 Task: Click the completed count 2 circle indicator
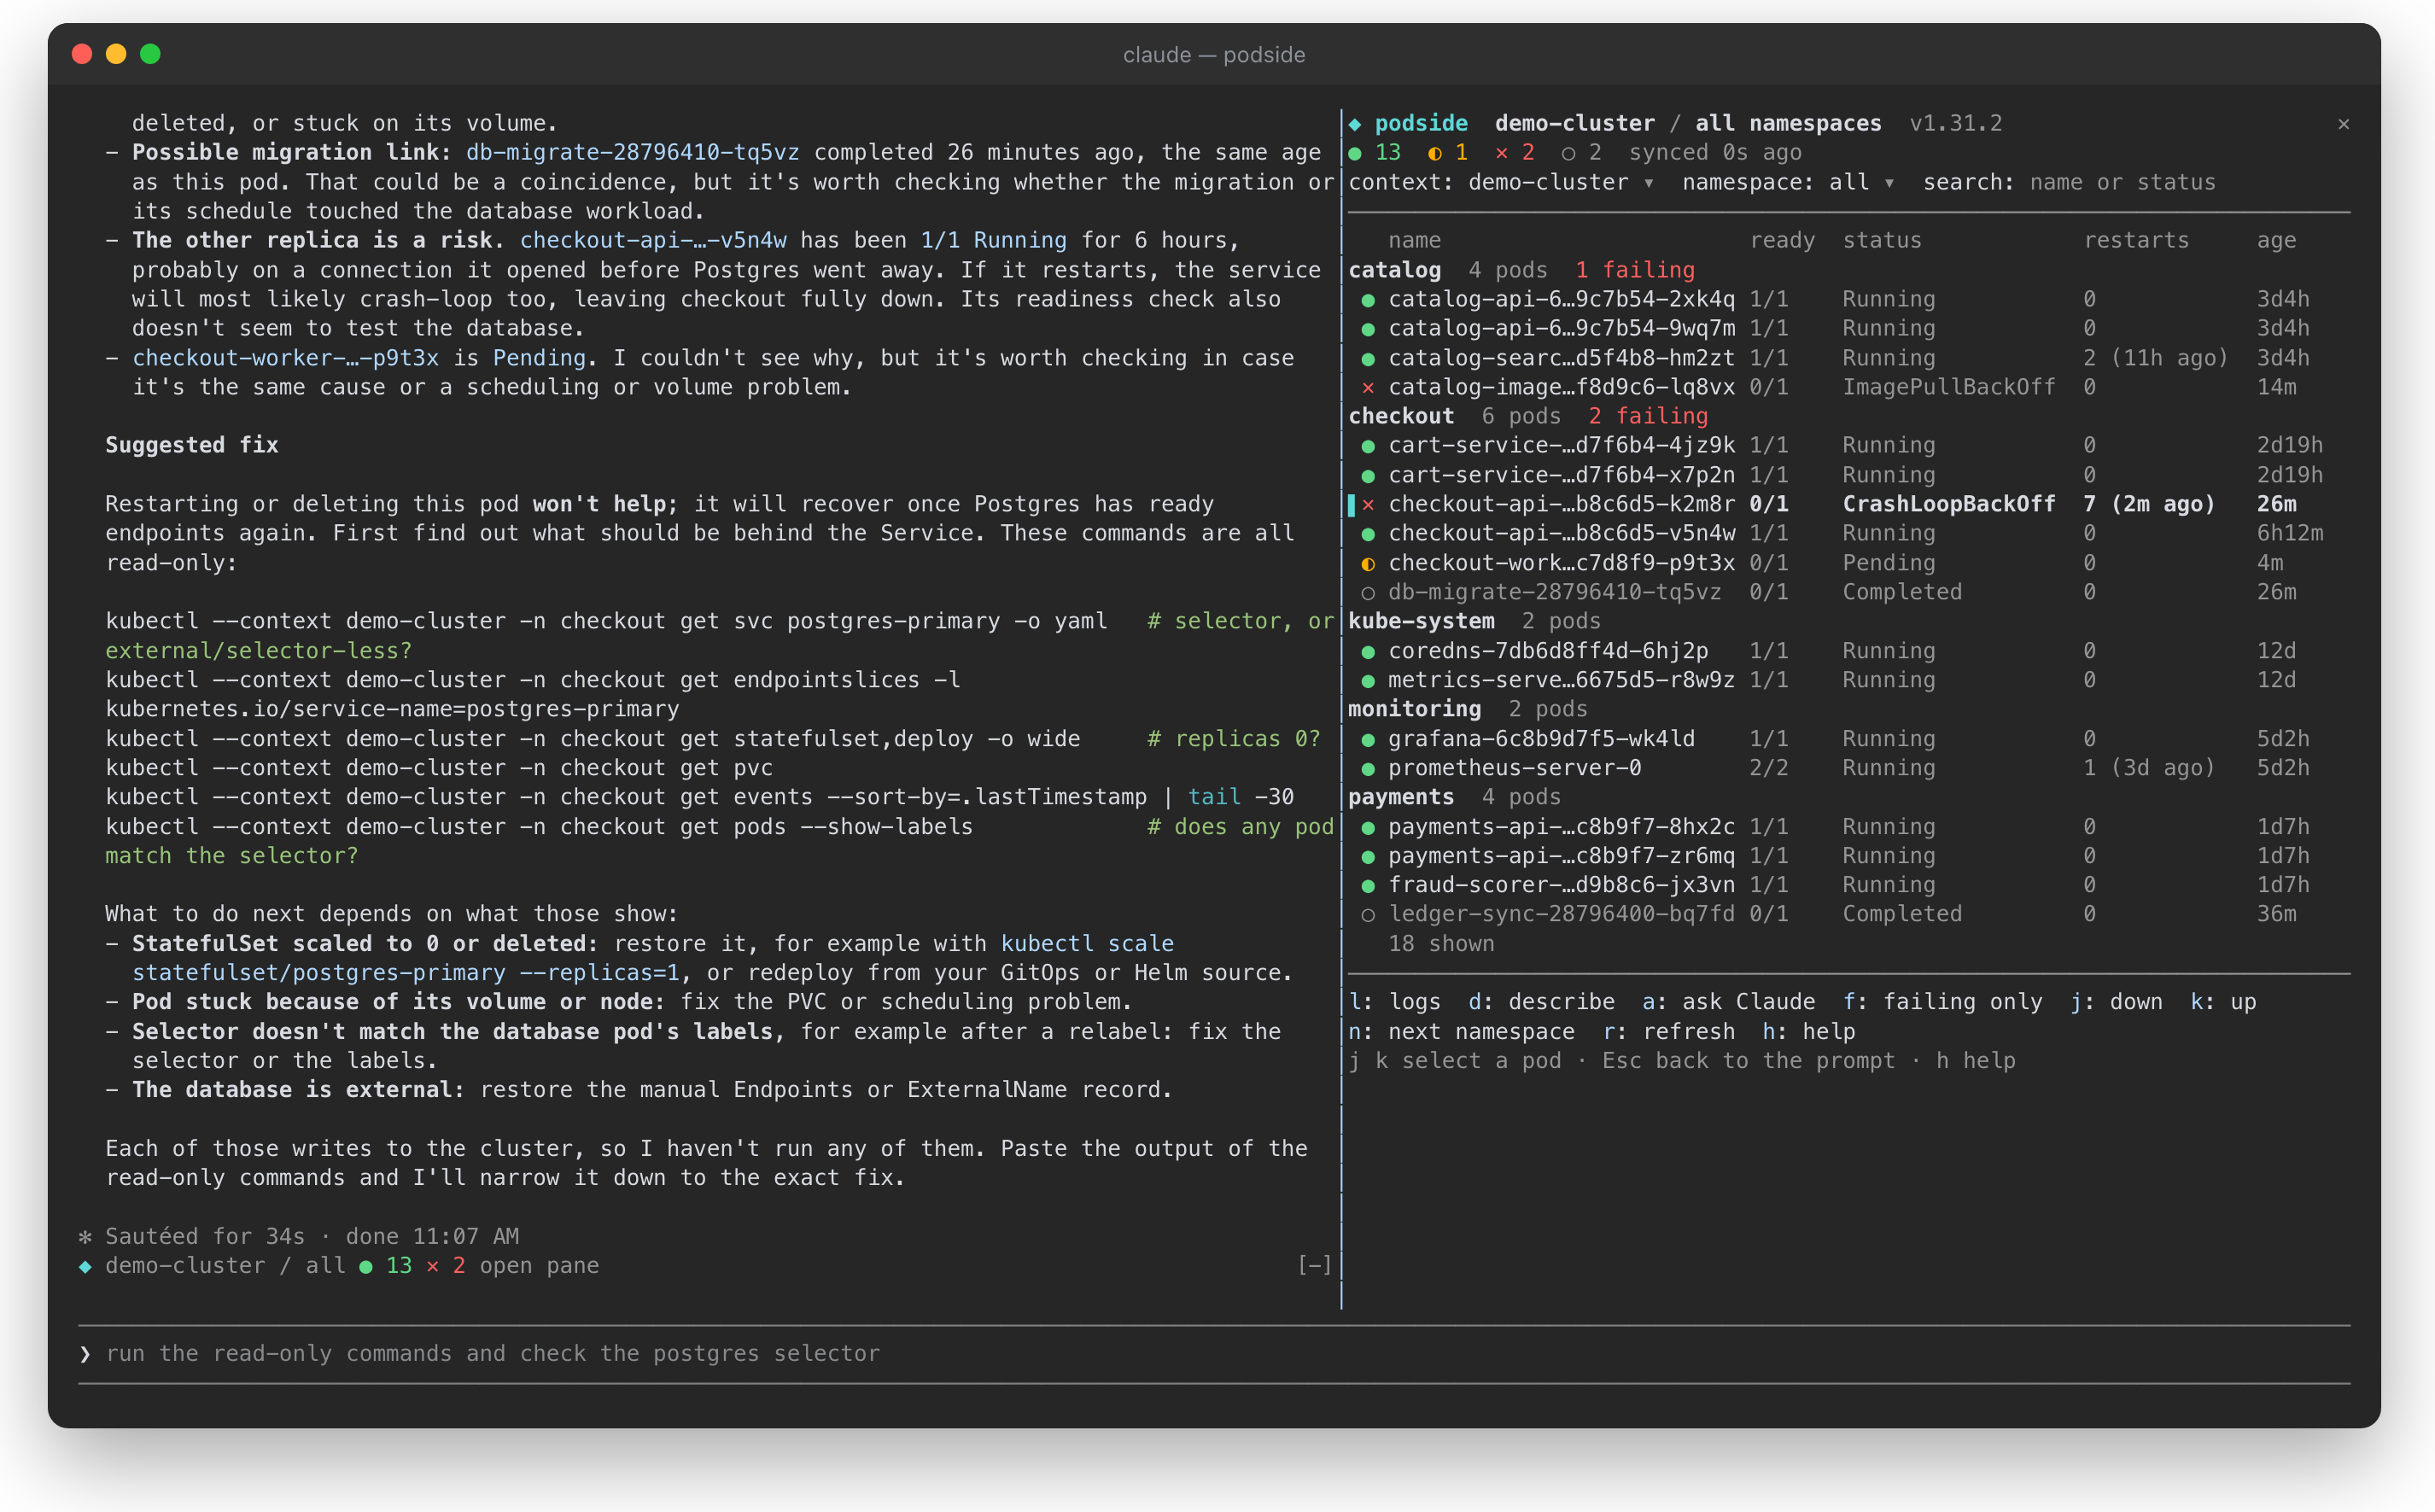coord(1581,153)
